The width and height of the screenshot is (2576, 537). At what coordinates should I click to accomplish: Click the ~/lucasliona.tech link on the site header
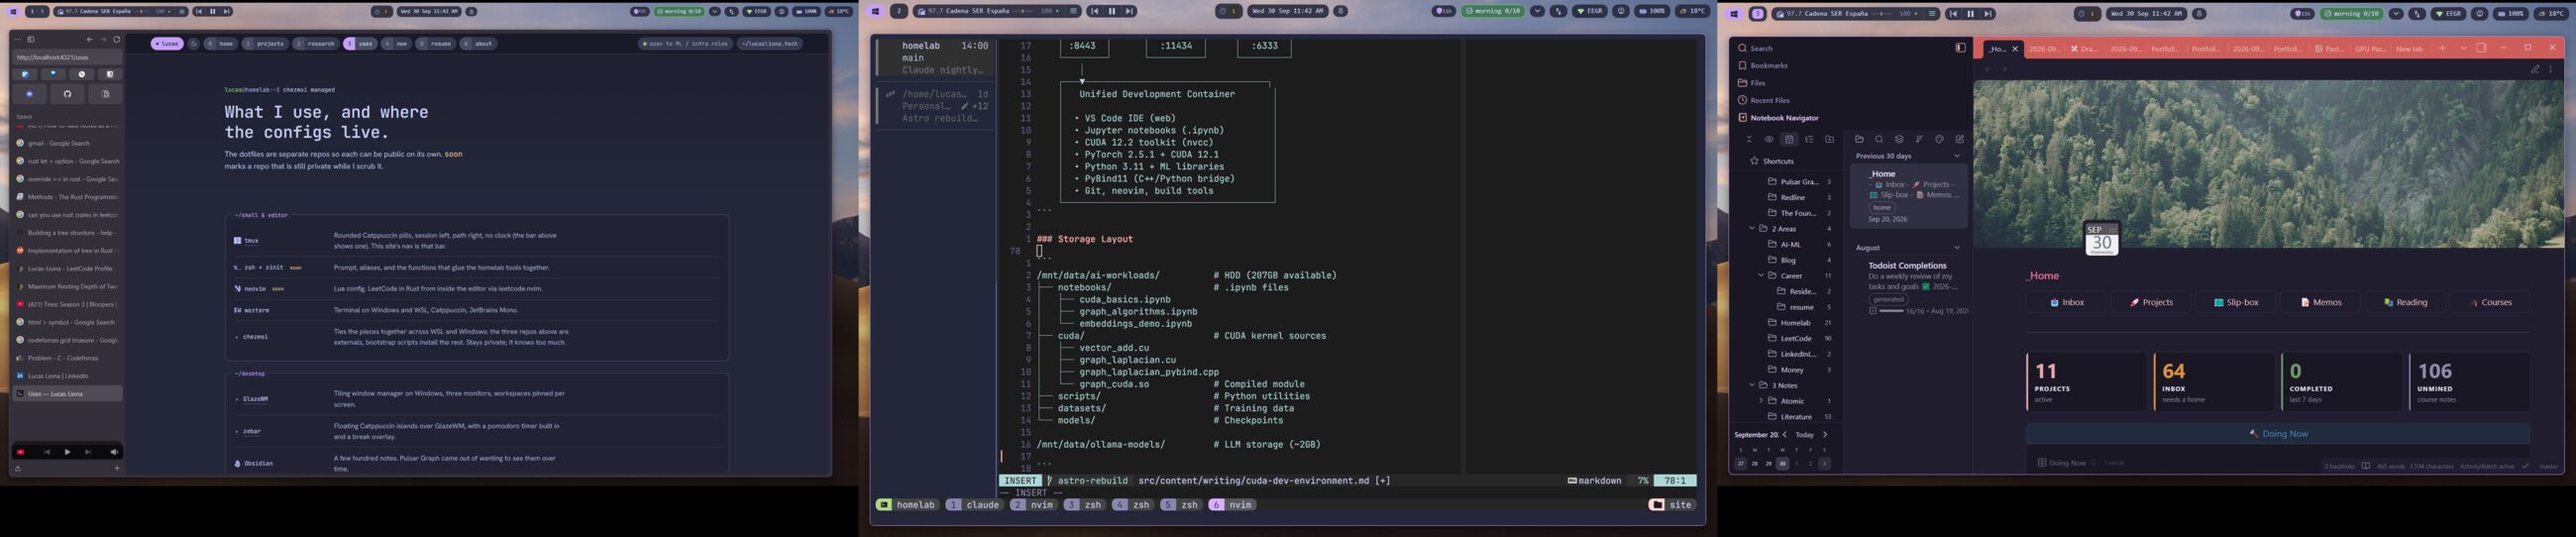point(769,44)
